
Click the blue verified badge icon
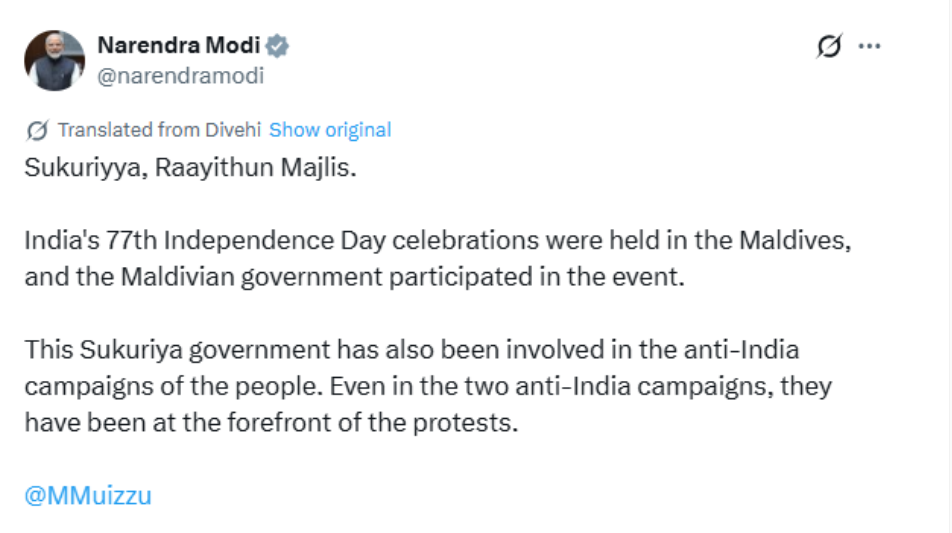(278, 46)
